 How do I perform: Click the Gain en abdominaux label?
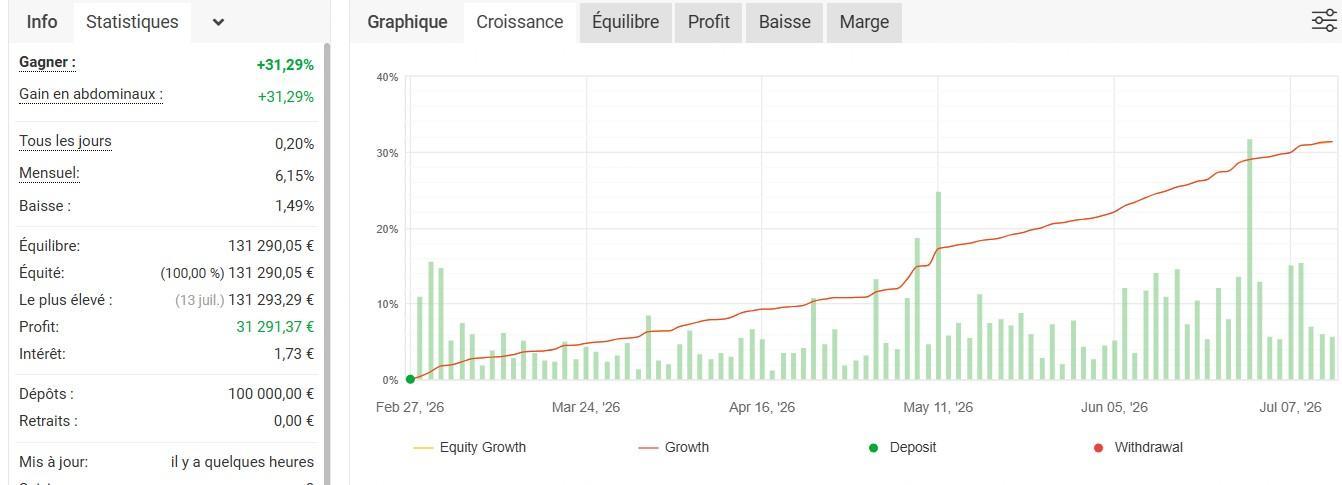tap(91, 94)
